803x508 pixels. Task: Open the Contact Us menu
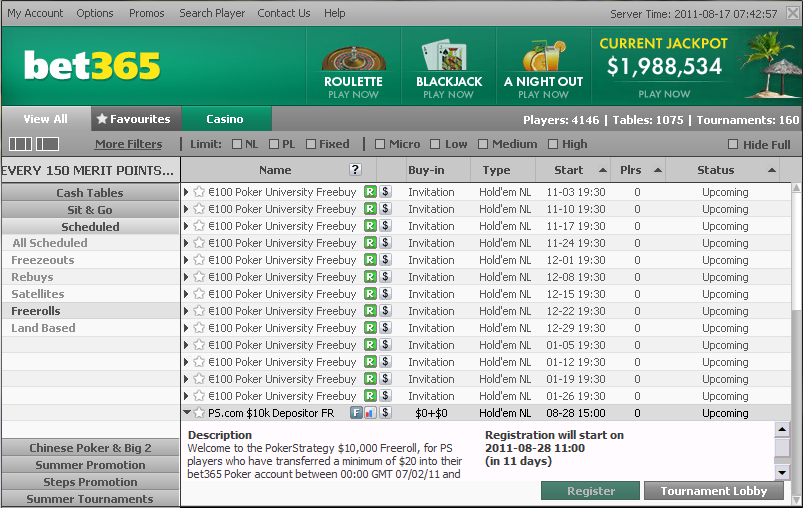point(284,13)
